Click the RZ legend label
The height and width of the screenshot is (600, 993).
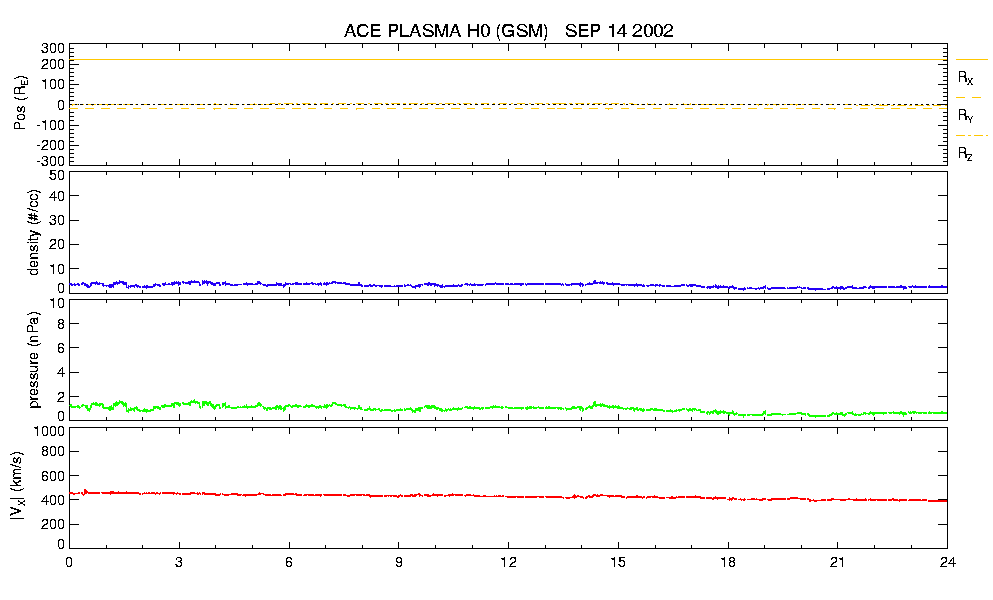965,154
